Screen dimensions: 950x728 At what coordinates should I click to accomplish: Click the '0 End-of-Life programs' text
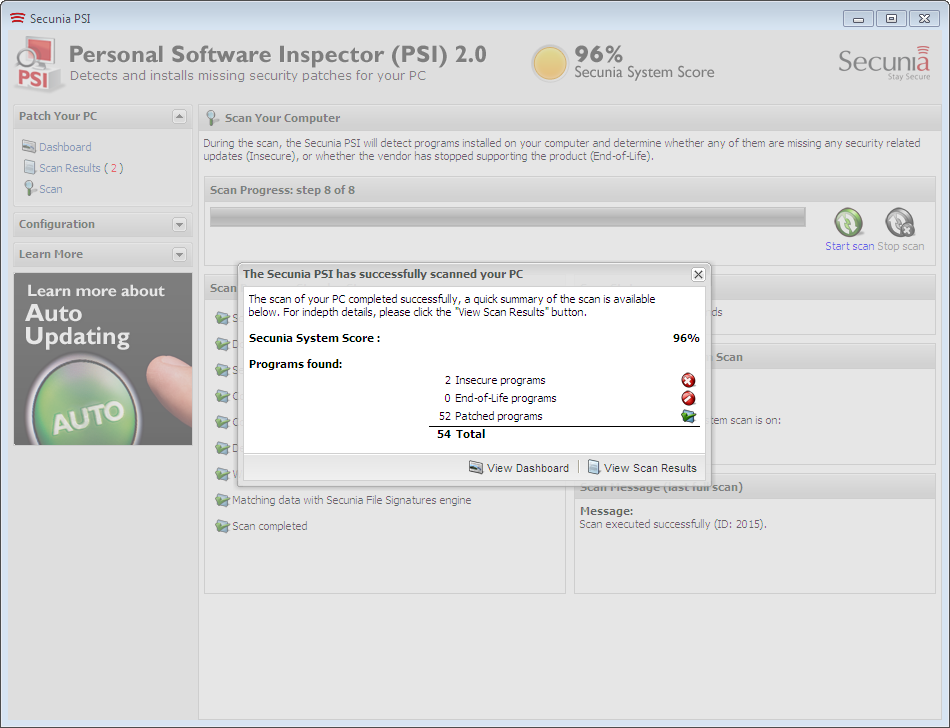pyautogui.click(x=500, y=398)
